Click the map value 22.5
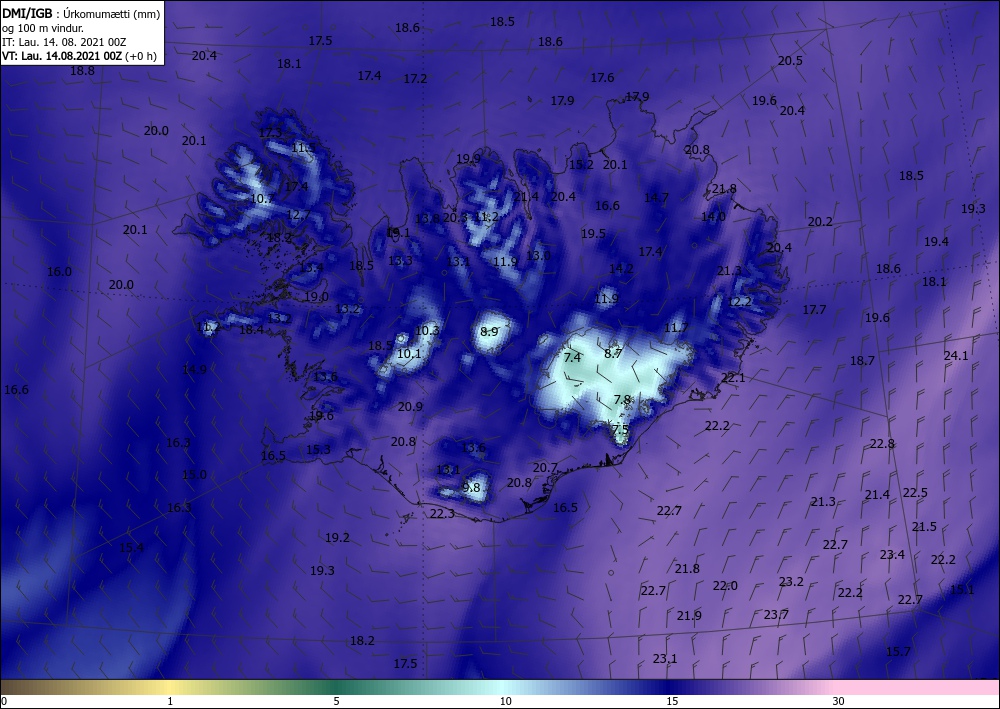 click(915, 493)
